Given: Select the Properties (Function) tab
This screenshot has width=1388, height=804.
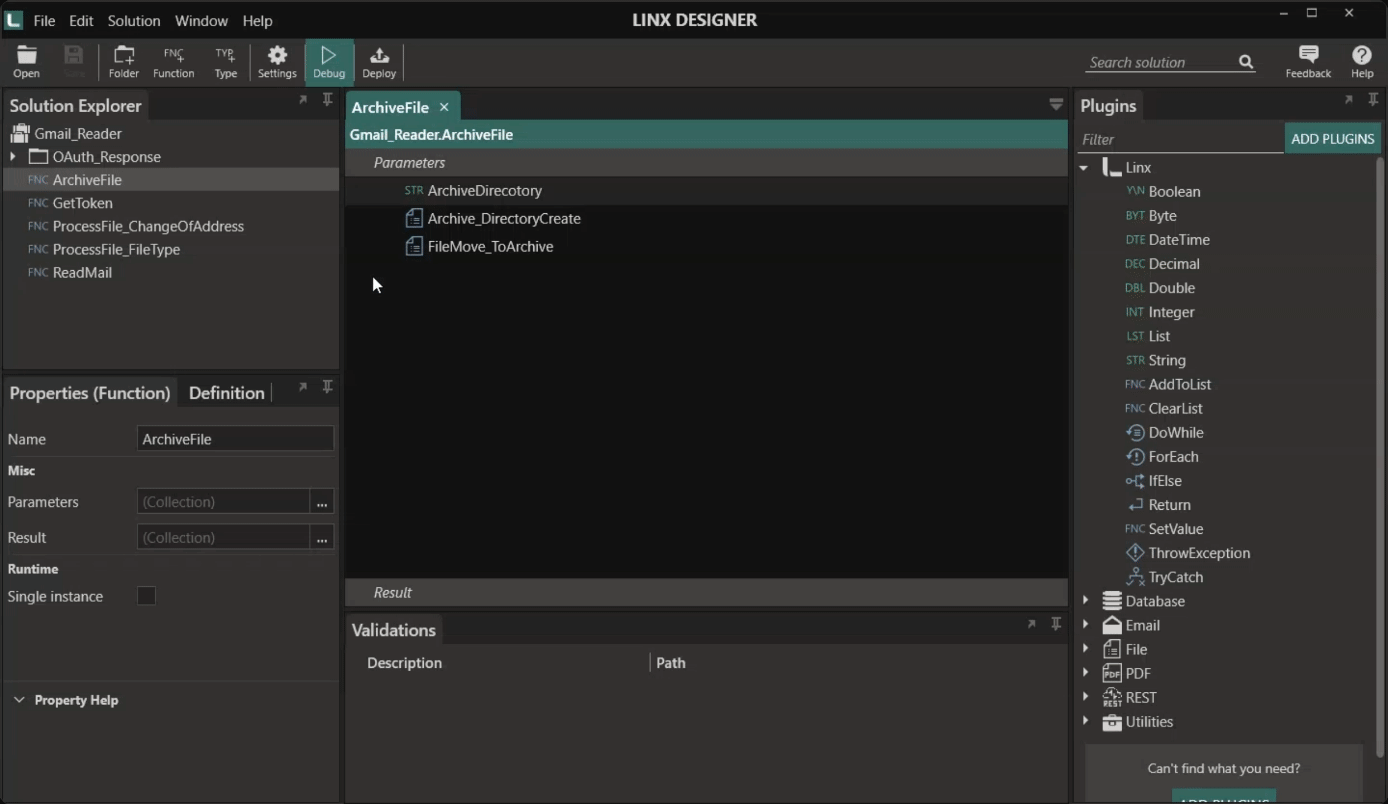Looking at the screenshot, I should [x=90, y=393].
